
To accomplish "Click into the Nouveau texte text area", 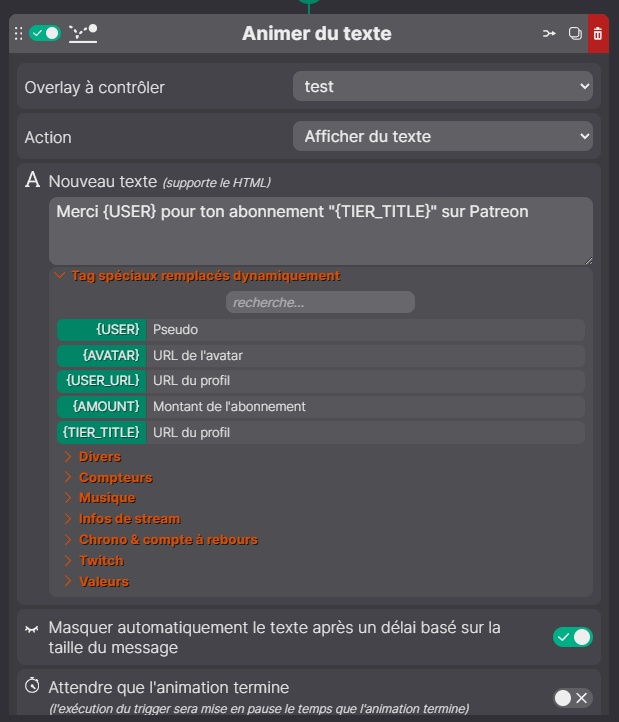I will [x=320, y=231].
